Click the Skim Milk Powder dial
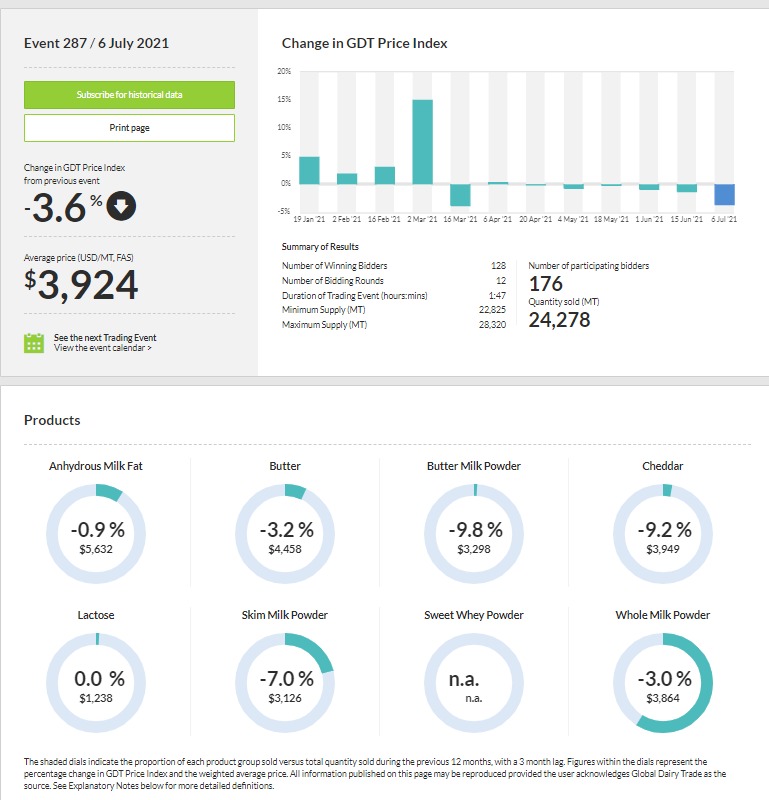This screenshot has width=769, height=800. (285, 684)
